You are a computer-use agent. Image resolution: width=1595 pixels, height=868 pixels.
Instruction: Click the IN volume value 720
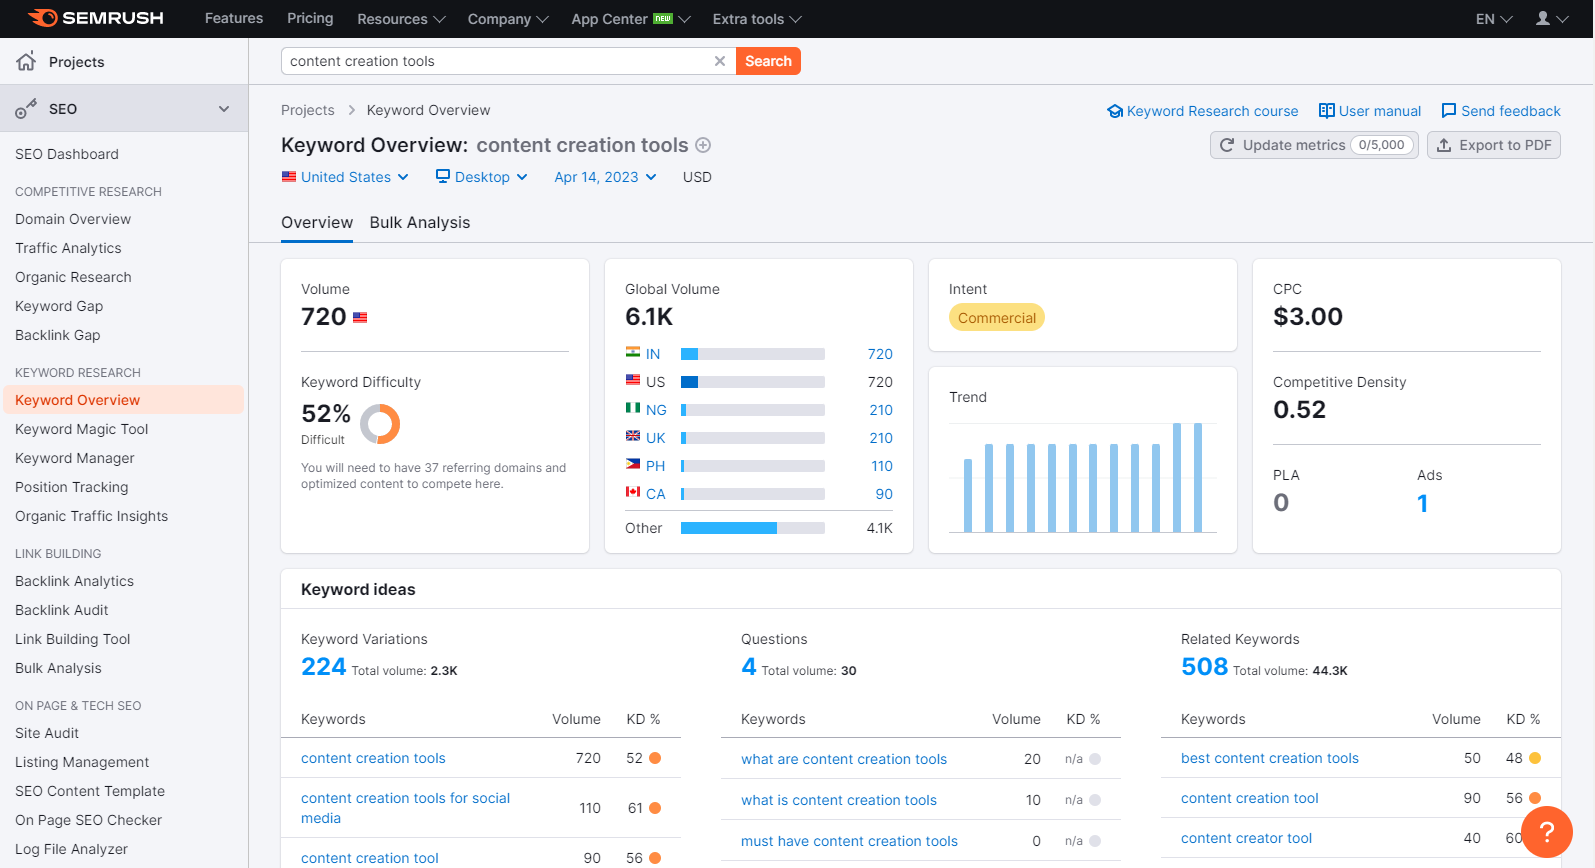[x=880, y=354]
